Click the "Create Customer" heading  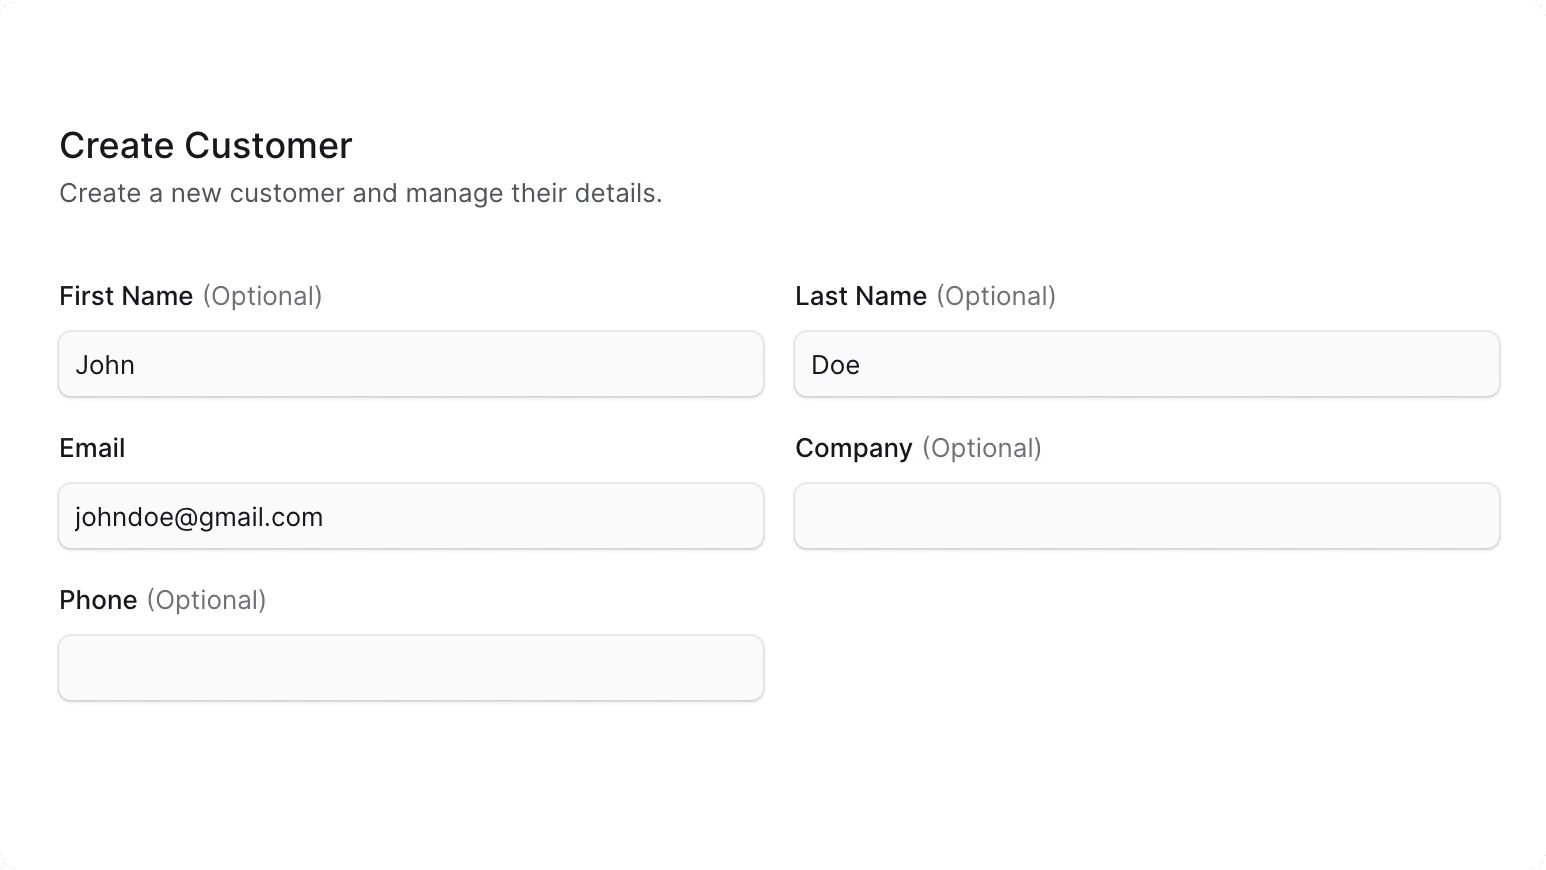tap(205, 146)
